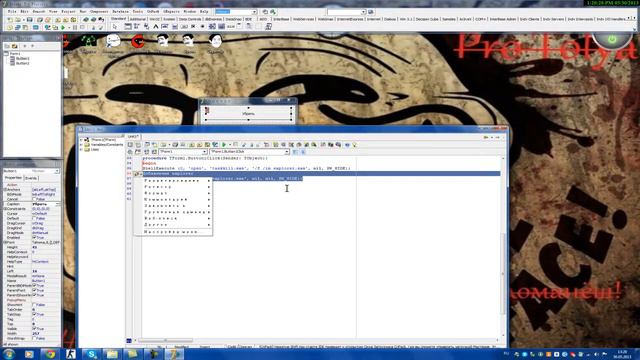This screenshot has height=360, width=640.
Task: Pick the ActionList component from palette
Action: tap(268, 27)
